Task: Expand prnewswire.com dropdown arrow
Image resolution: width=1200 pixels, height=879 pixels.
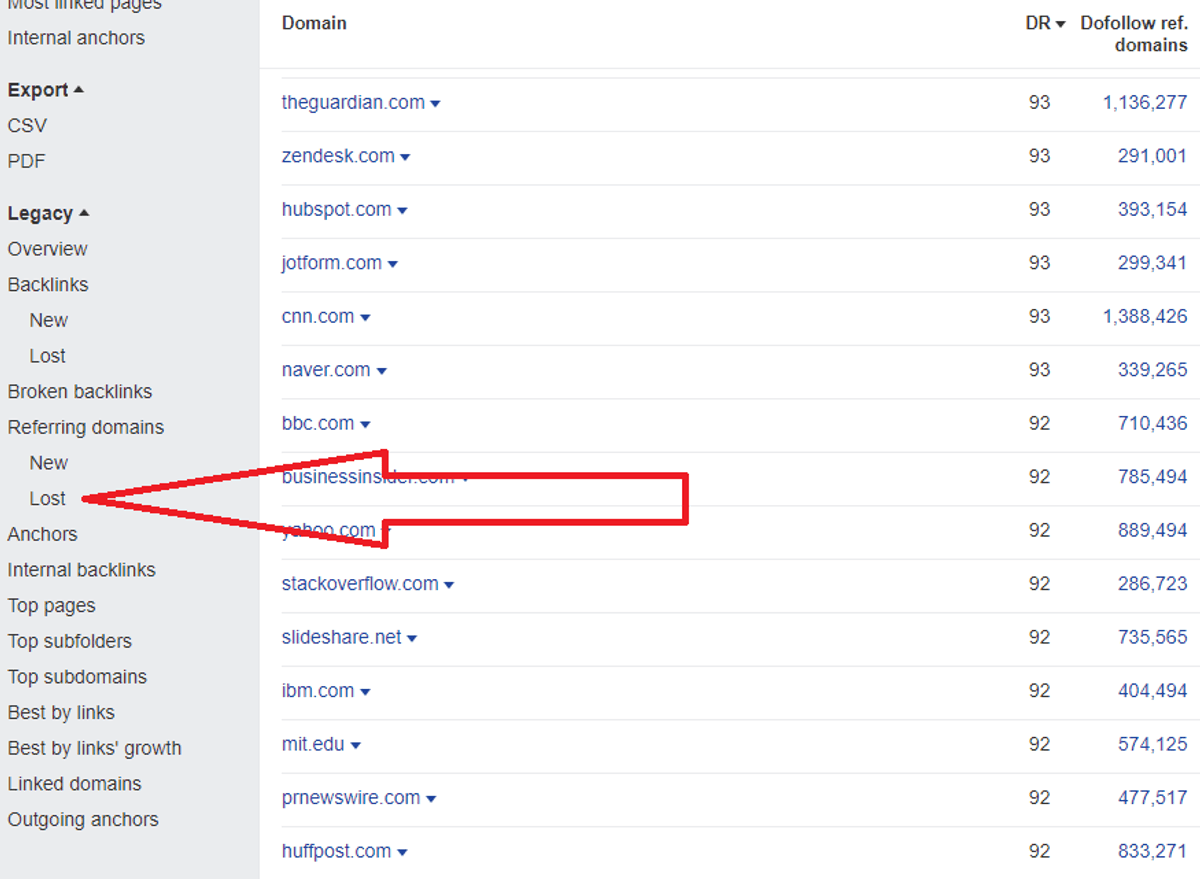Action: coord(431,799)
